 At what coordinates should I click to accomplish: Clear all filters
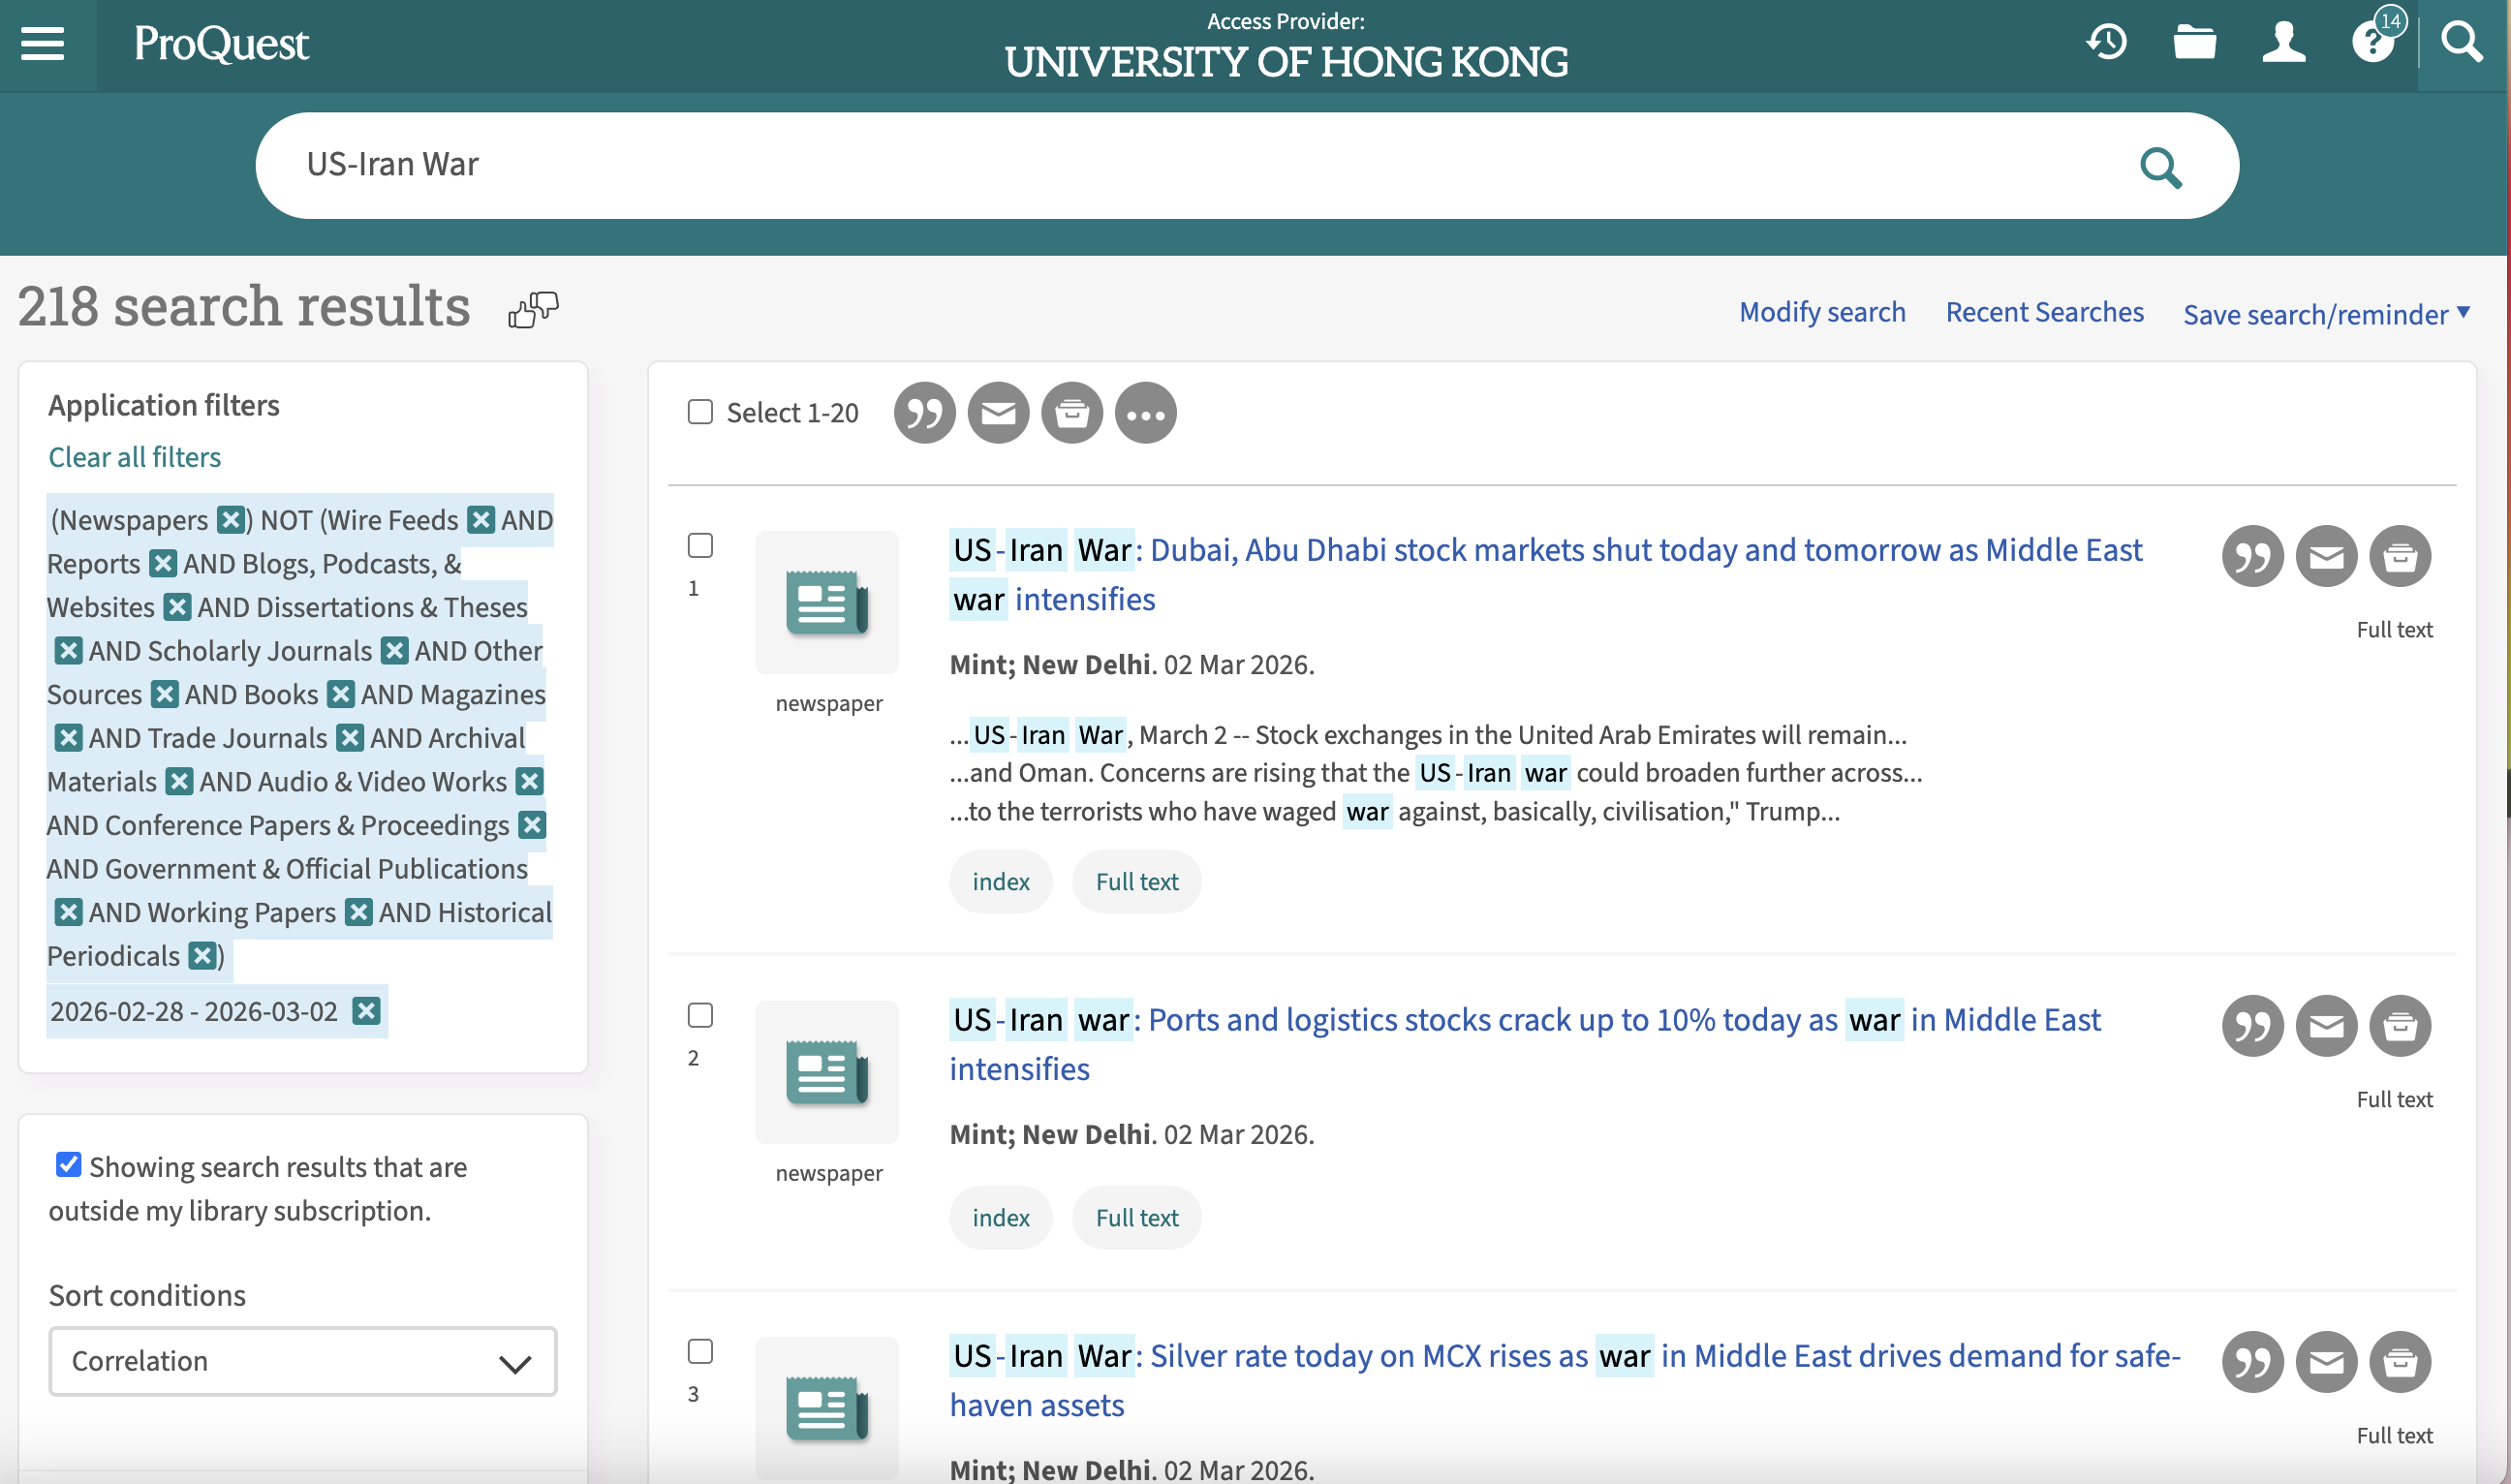135,457
